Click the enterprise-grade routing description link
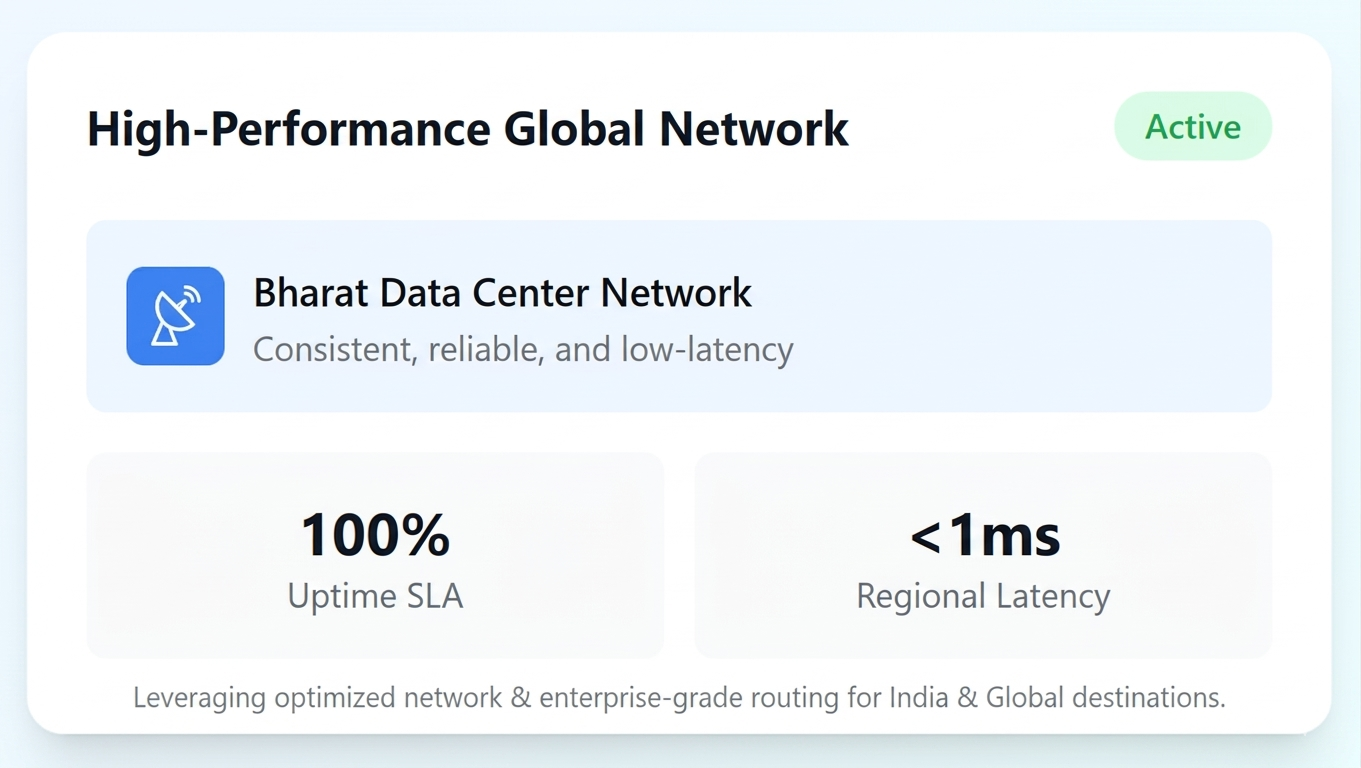The image size is (1361, 768). point(680,697)
